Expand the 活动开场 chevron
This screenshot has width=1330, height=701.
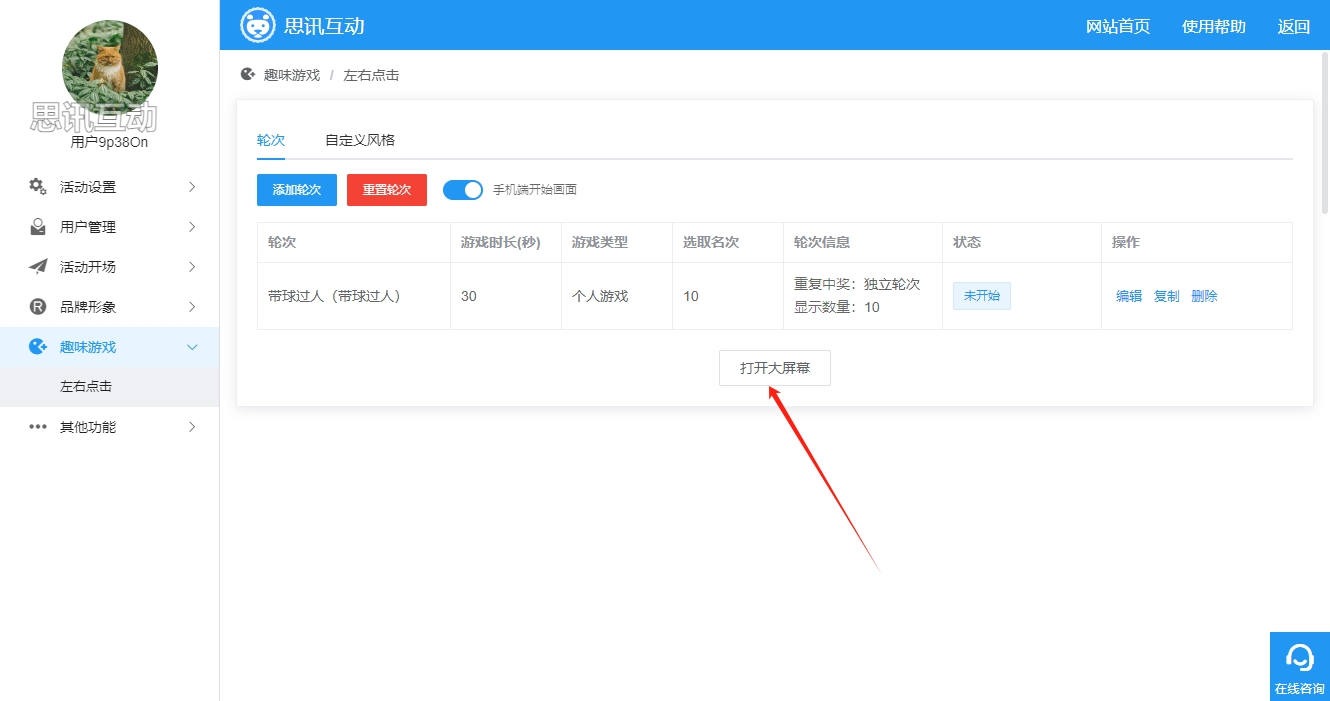(192, 267)
